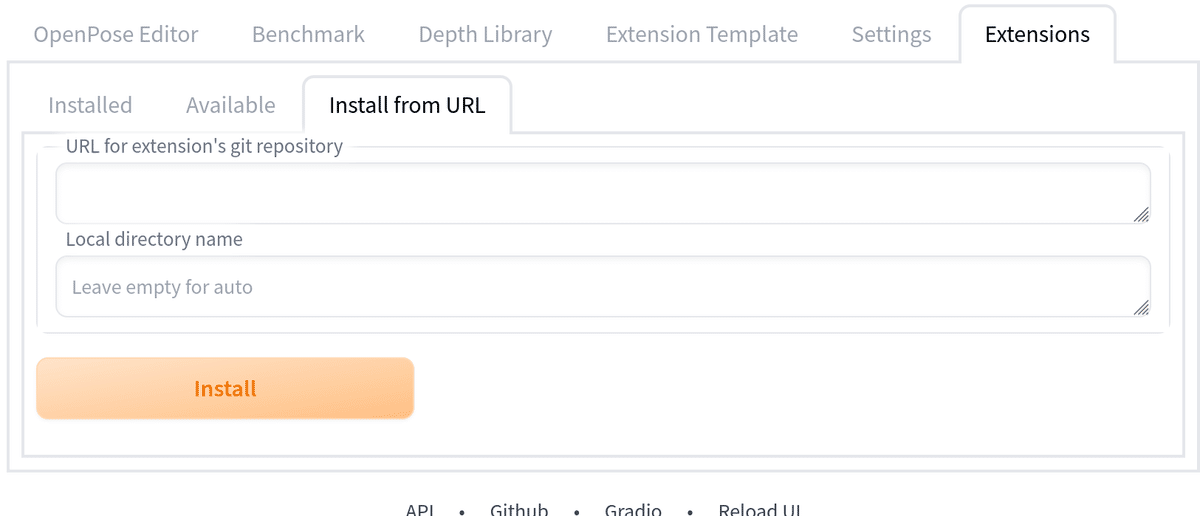
Task: Switch to the Available extensions sub-tab
Action: click(230, 105)
